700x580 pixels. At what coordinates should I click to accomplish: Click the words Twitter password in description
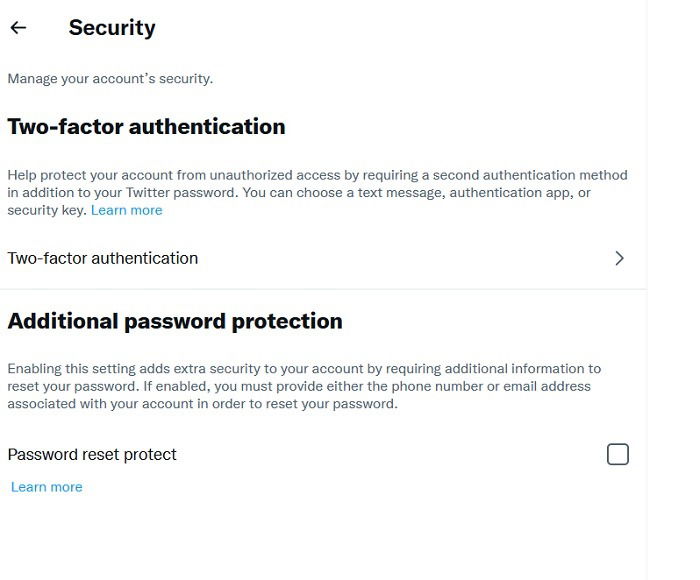(180, 193)
